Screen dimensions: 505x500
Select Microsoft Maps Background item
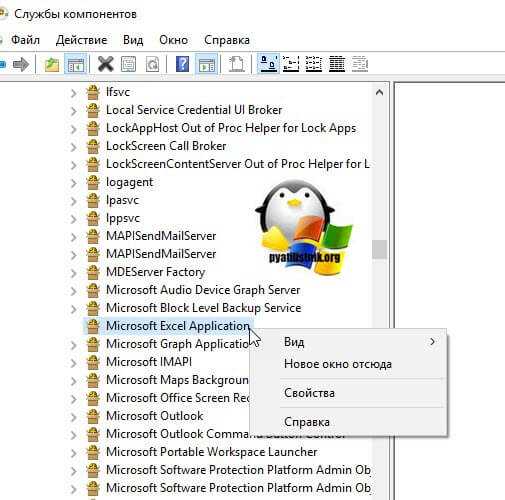(x=177, y=380)
